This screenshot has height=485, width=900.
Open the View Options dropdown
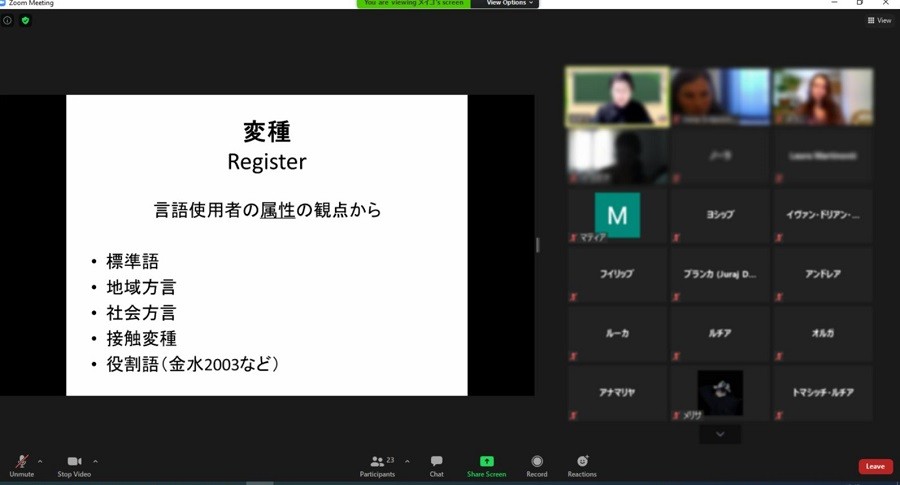tap(509, 3)
